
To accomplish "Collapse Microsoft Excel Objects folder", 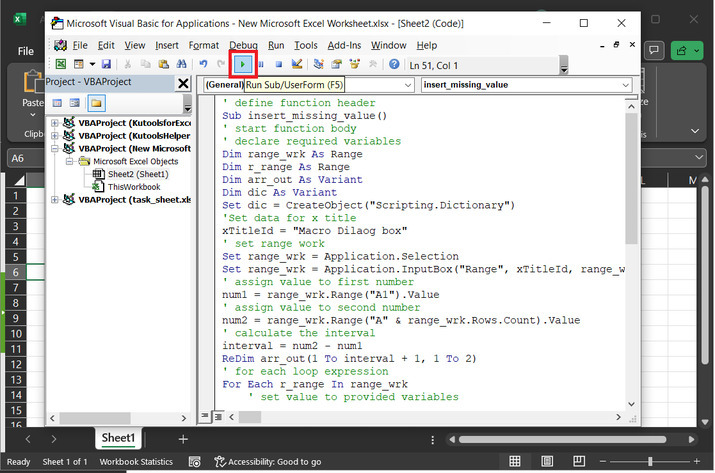I will pos(69,161).
